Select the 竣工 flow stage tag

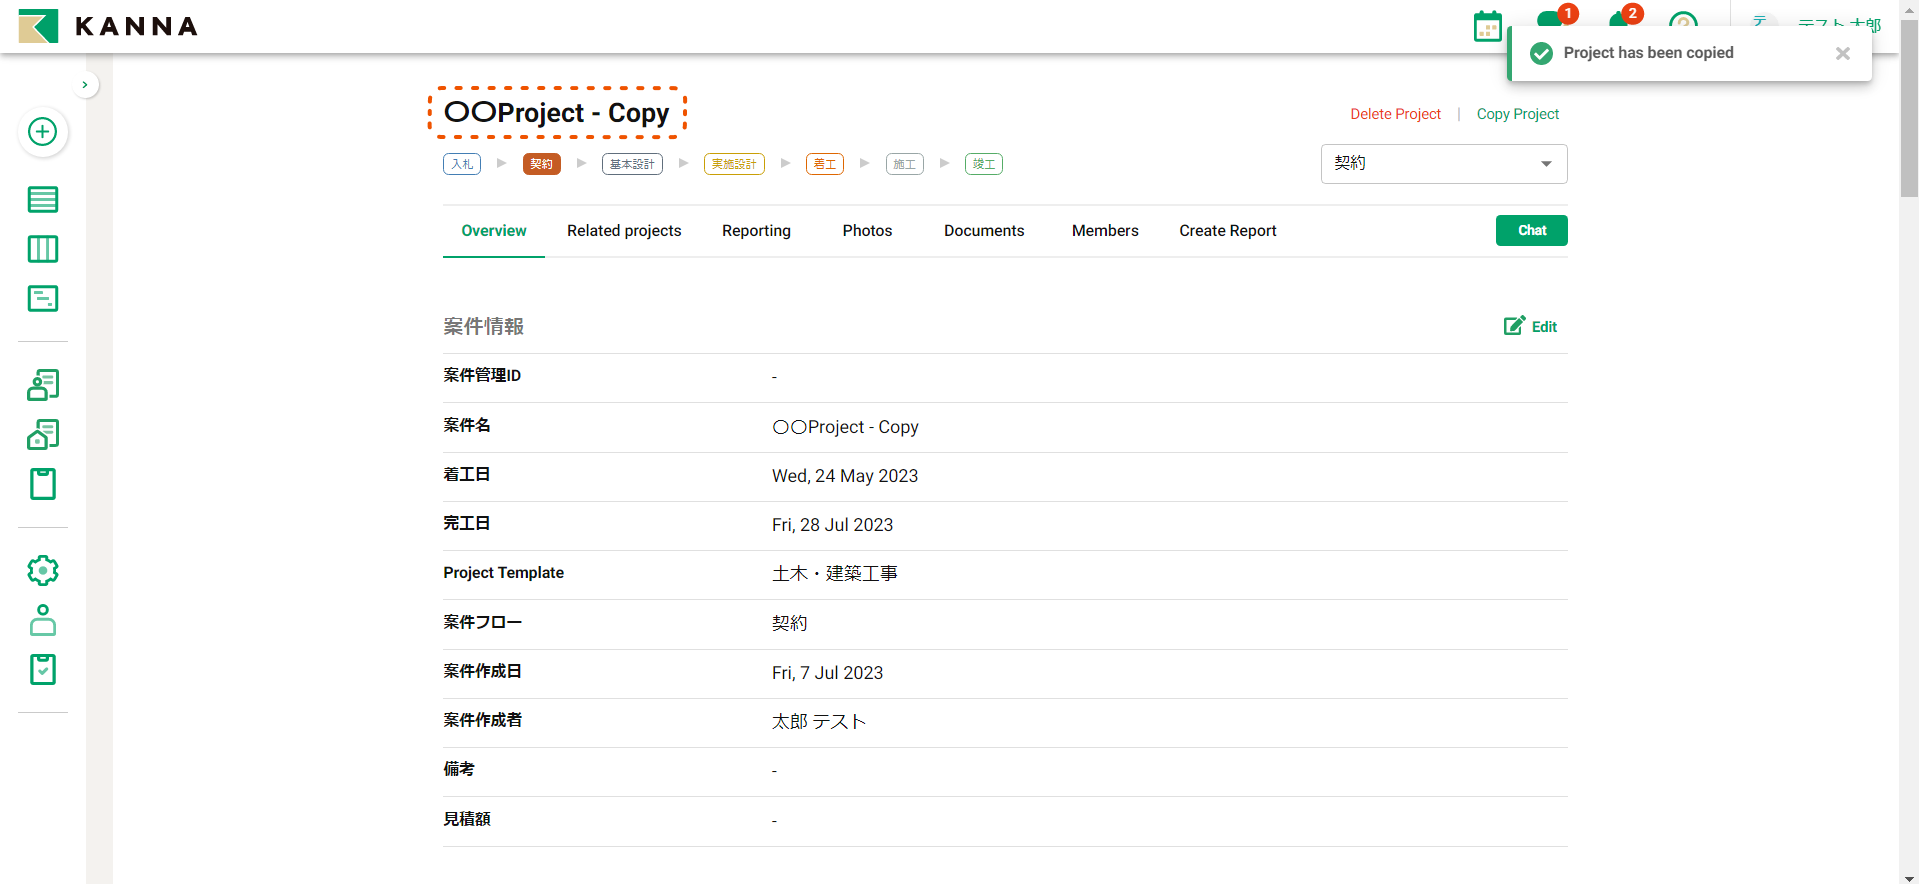tap(983, 164)
